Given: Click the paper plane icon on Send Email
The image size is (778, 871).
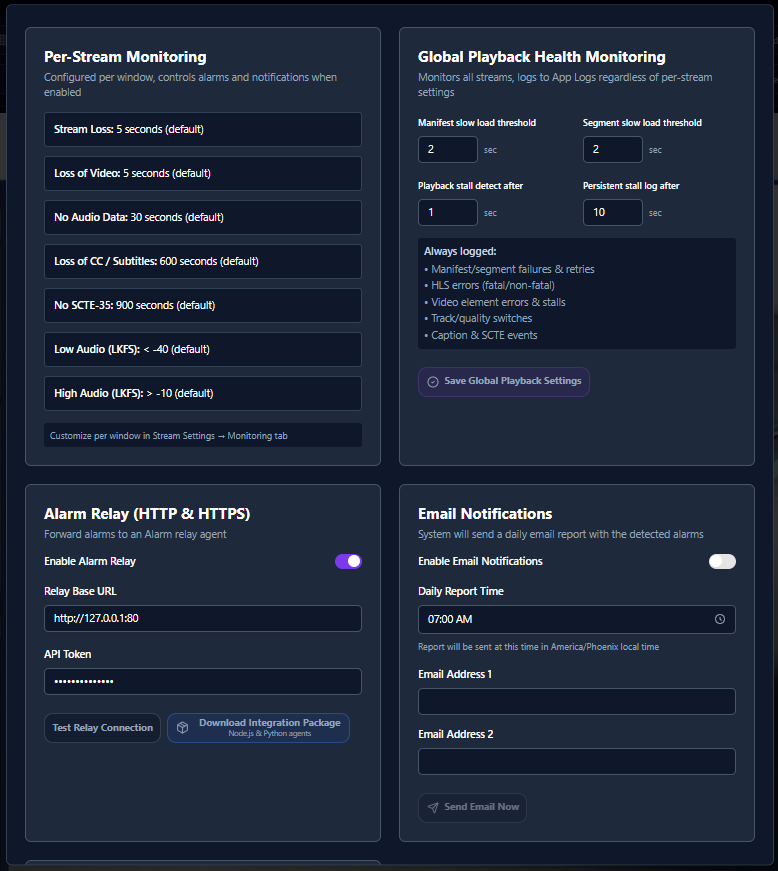Looking at the screenshot, I should [x=433, y=807].
